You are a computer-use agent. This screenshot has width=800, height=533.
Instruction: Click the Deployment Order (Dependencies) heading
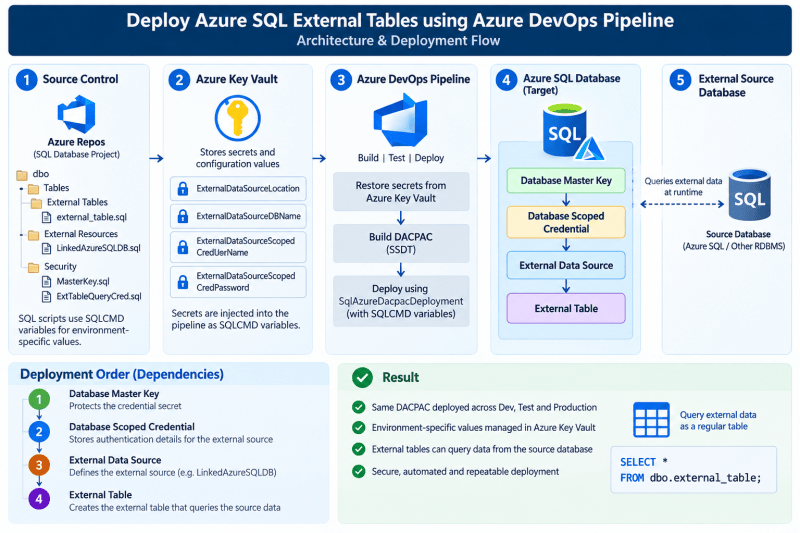(x=122, y=374)
